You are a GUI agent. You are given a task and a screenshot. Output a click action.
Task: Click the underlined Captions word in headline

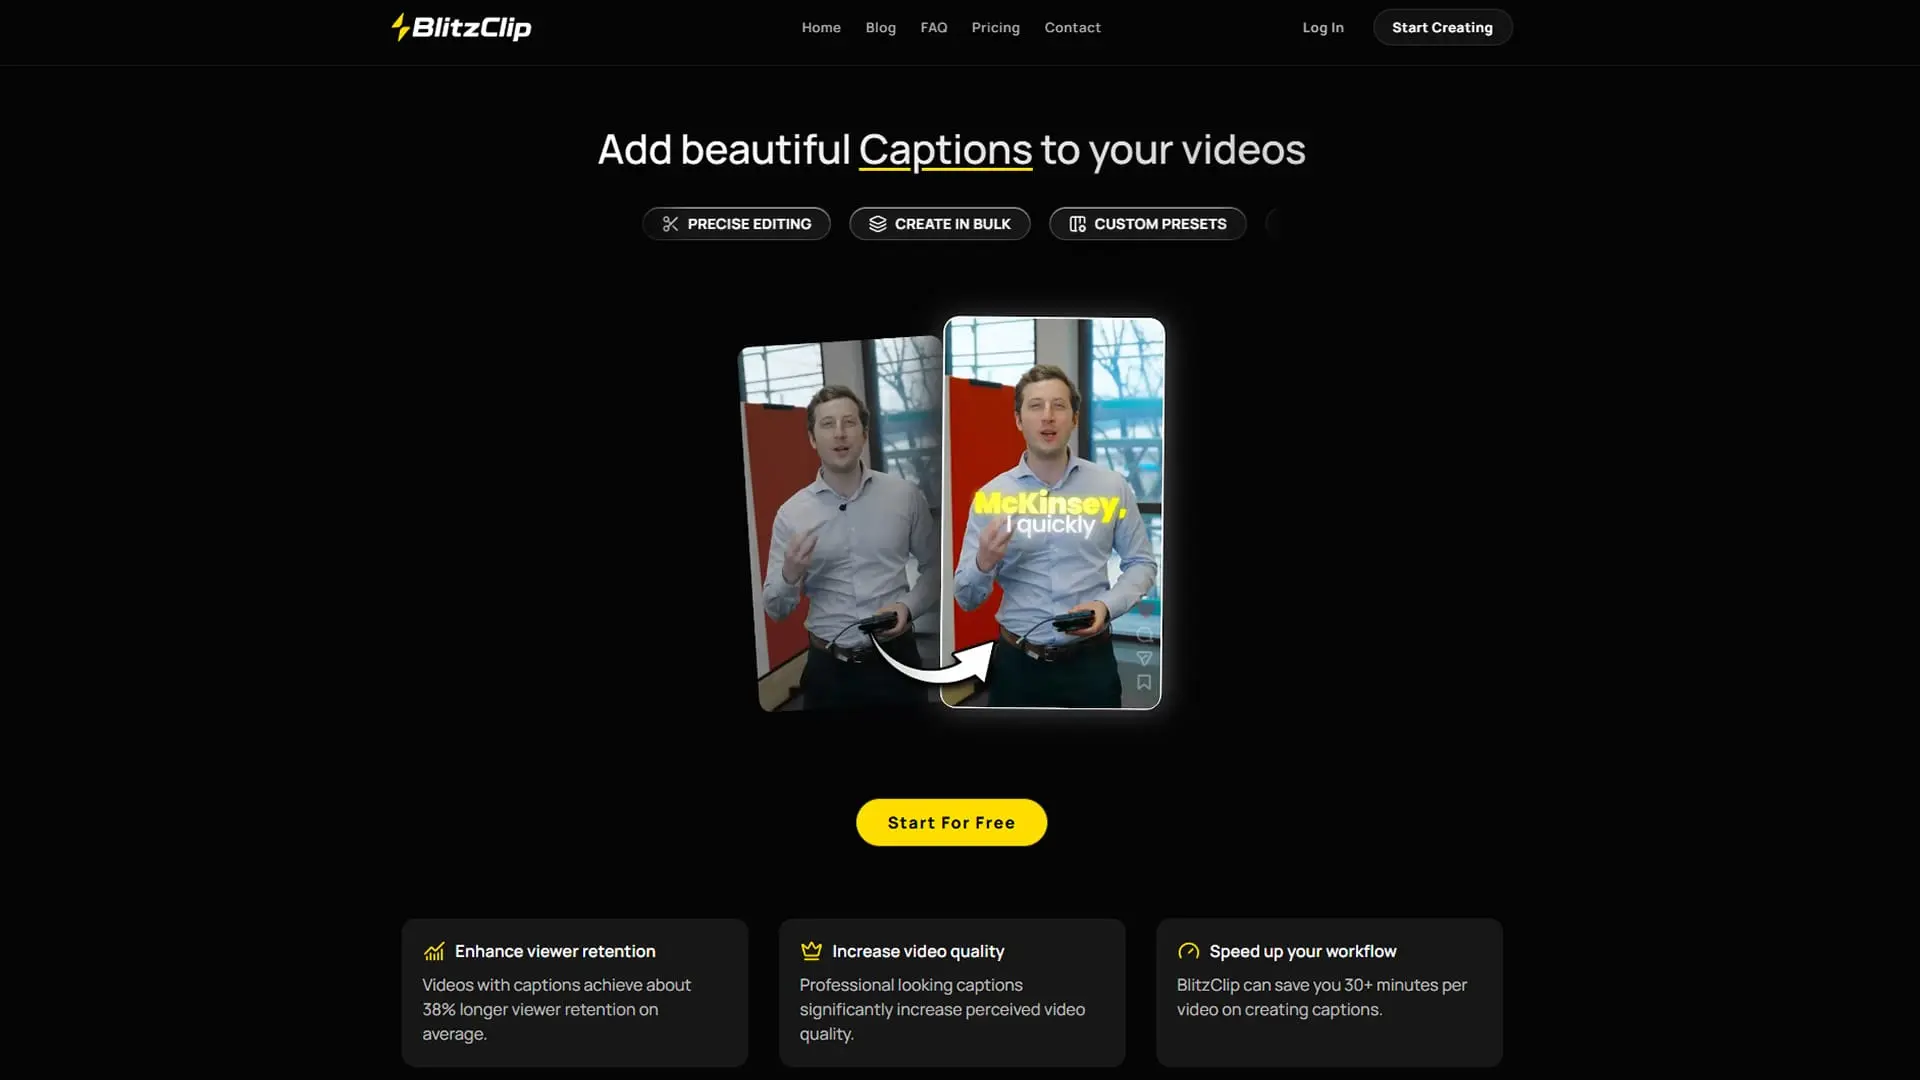pos(945,150)
